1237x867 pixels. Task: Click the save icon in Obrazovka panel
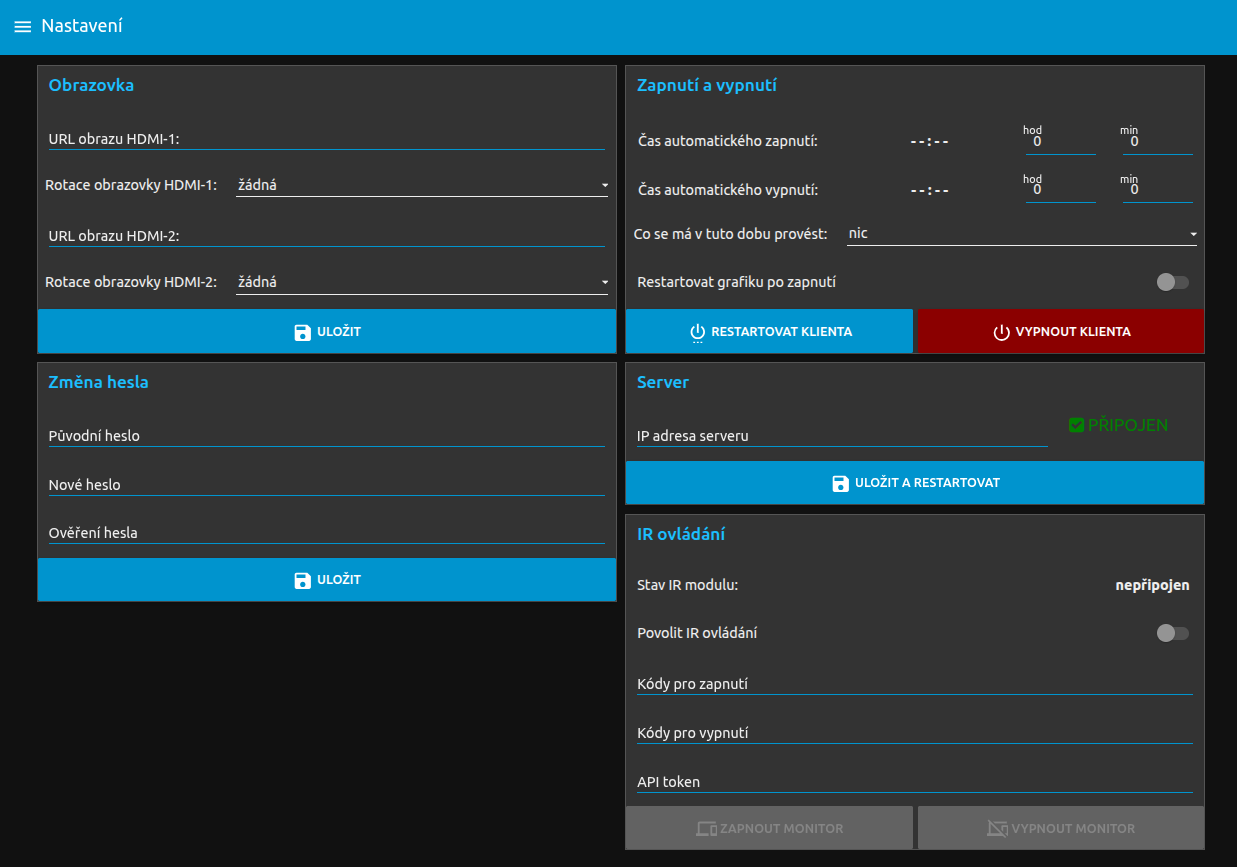(303, 332)
